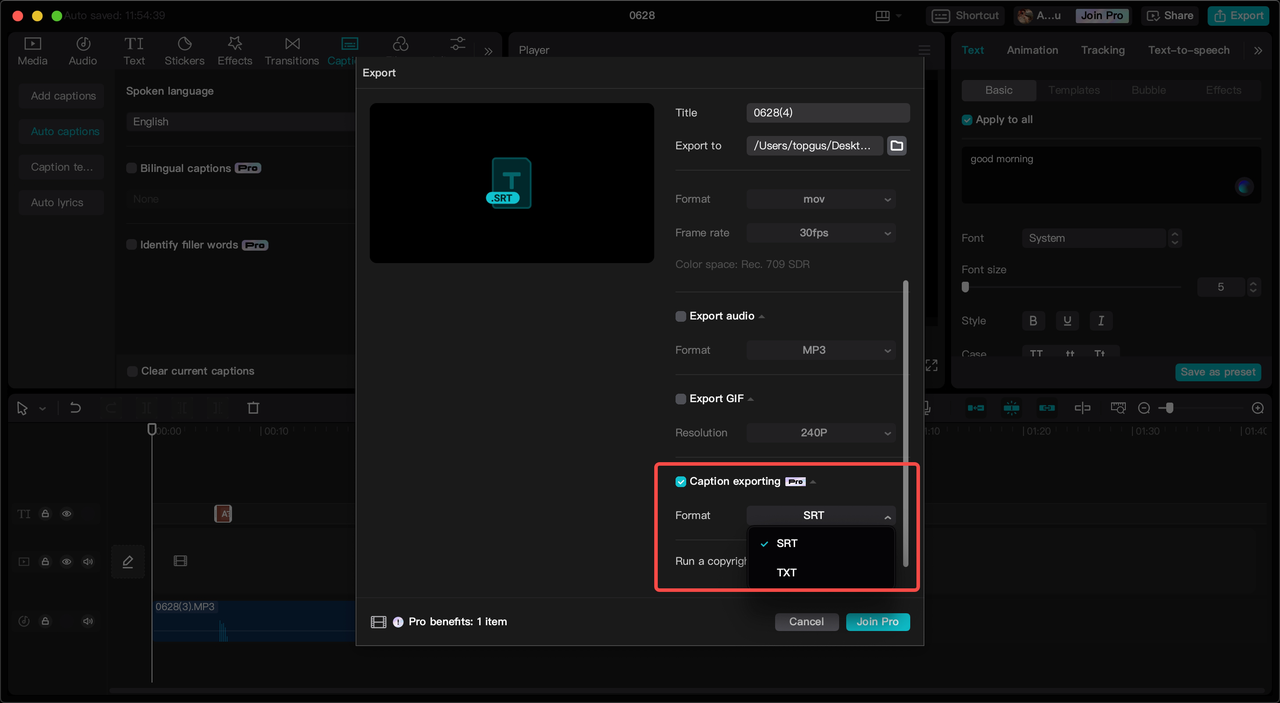Apply bold text style
The image size is (1280, 703).
point(1033,321)
